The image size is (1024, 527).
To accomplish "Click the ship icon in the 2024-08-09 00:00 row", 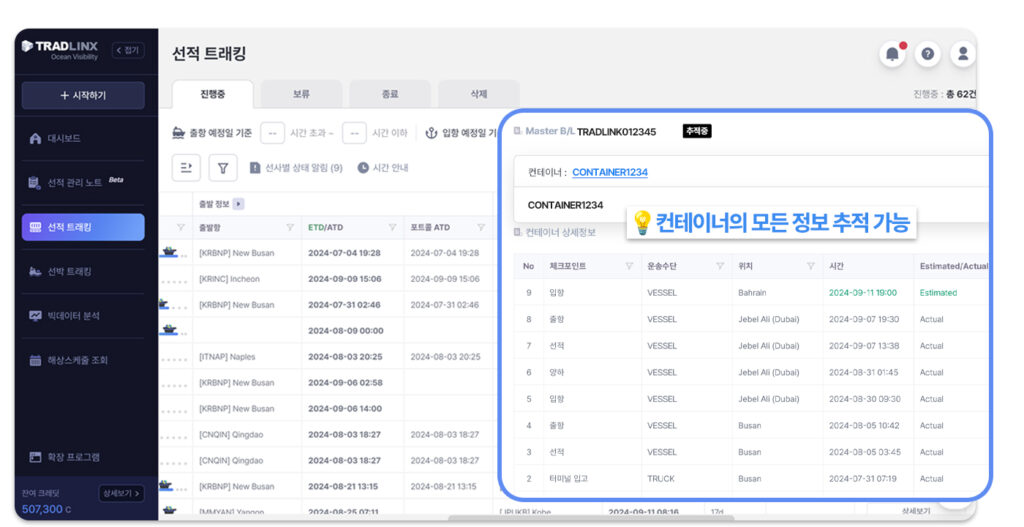I will (x=169, y=330).
